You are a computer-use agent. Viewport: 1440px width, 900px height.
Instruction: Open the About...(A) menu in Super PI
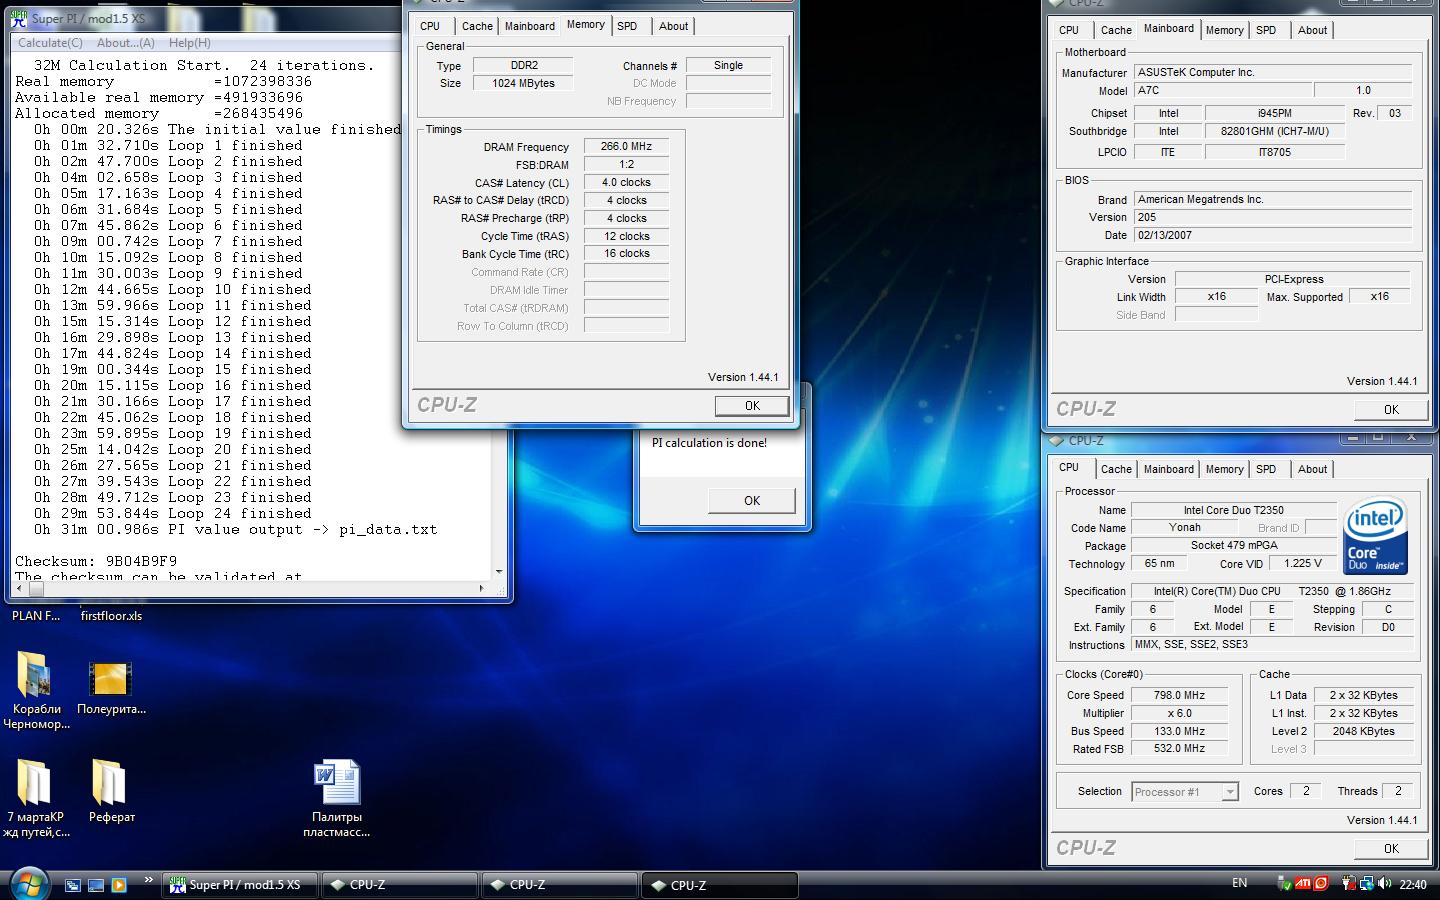(125, 43)
